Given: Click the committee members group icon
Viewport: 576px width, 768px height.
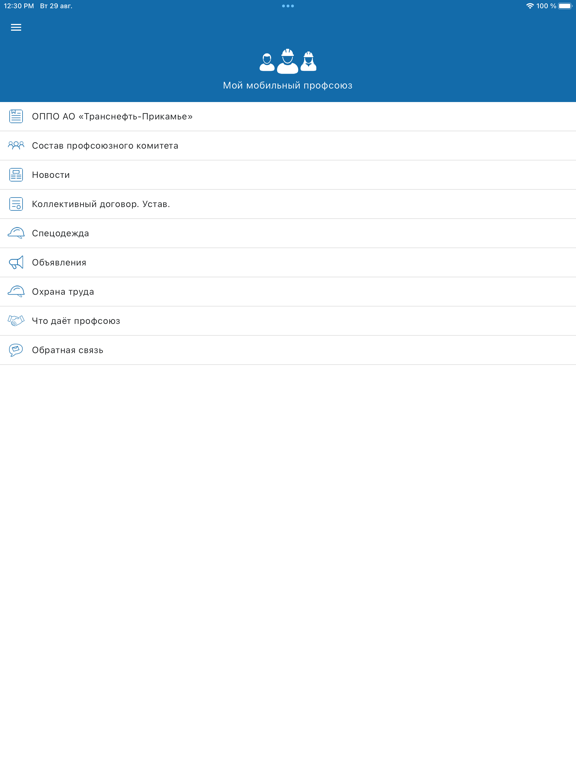Looking at the screenshot, I should [16, 145].
